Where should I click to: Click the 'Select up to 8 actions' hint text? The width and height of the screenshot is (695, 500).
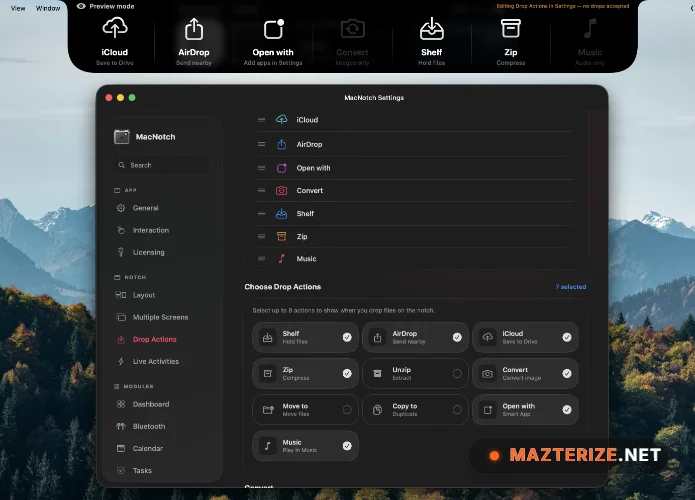(x=344, y=310)
